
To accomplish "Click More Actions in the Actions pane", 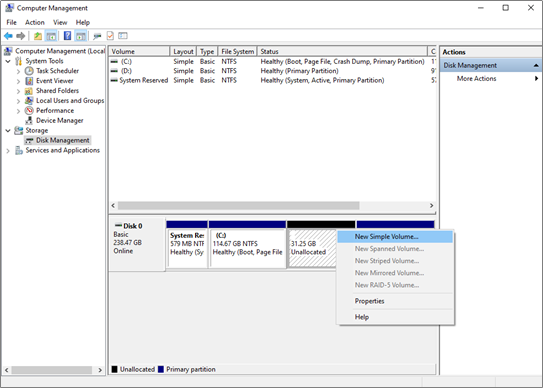I will pos(476,79).
